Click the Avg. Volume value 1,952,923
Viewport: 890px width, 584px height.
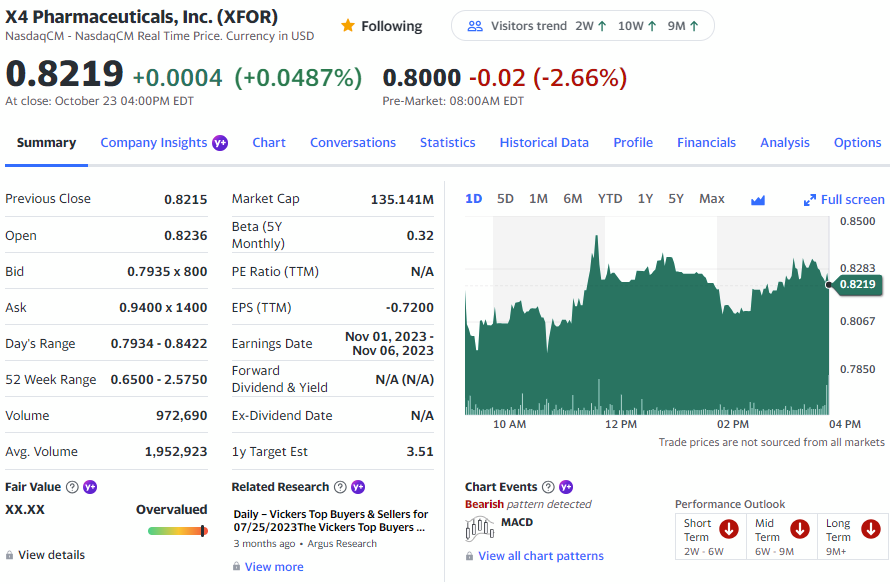(176, 452)
